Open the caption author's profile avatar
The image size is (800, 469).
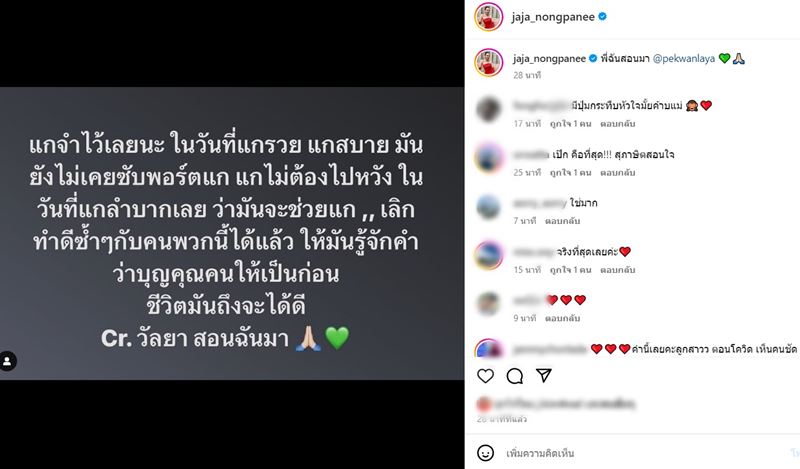[489, 63]
